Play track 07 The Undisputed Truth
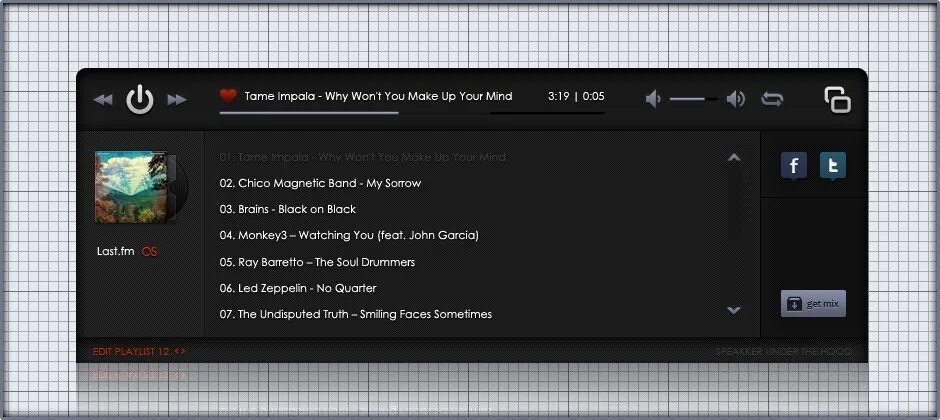The image size is (940, 420). (355, 314)
